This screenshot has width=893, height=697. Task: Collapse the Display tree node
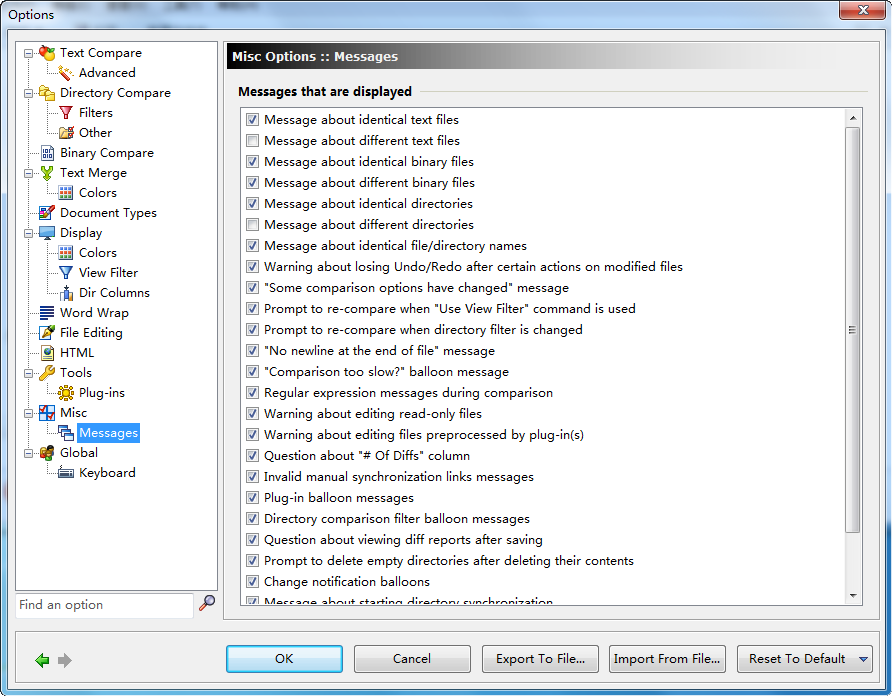[27, 233]
